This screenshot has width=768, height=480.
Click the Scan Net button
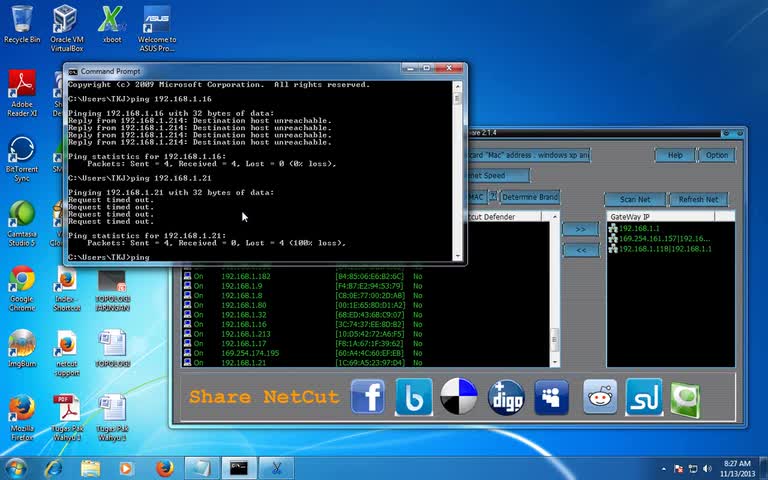[x=635, y=199]
